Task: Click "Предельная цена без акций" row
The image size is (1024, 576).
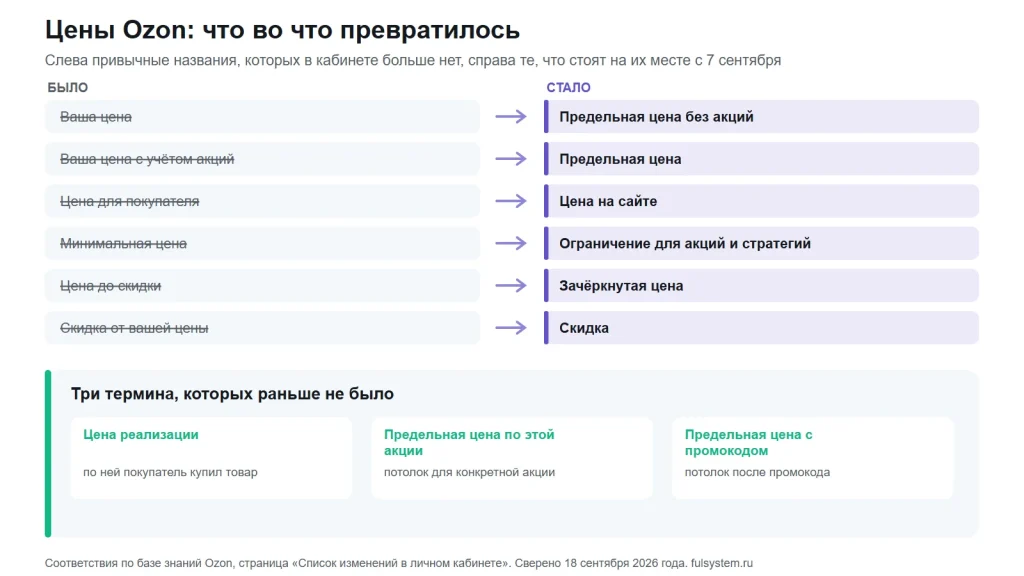Action: click(761, 117)
